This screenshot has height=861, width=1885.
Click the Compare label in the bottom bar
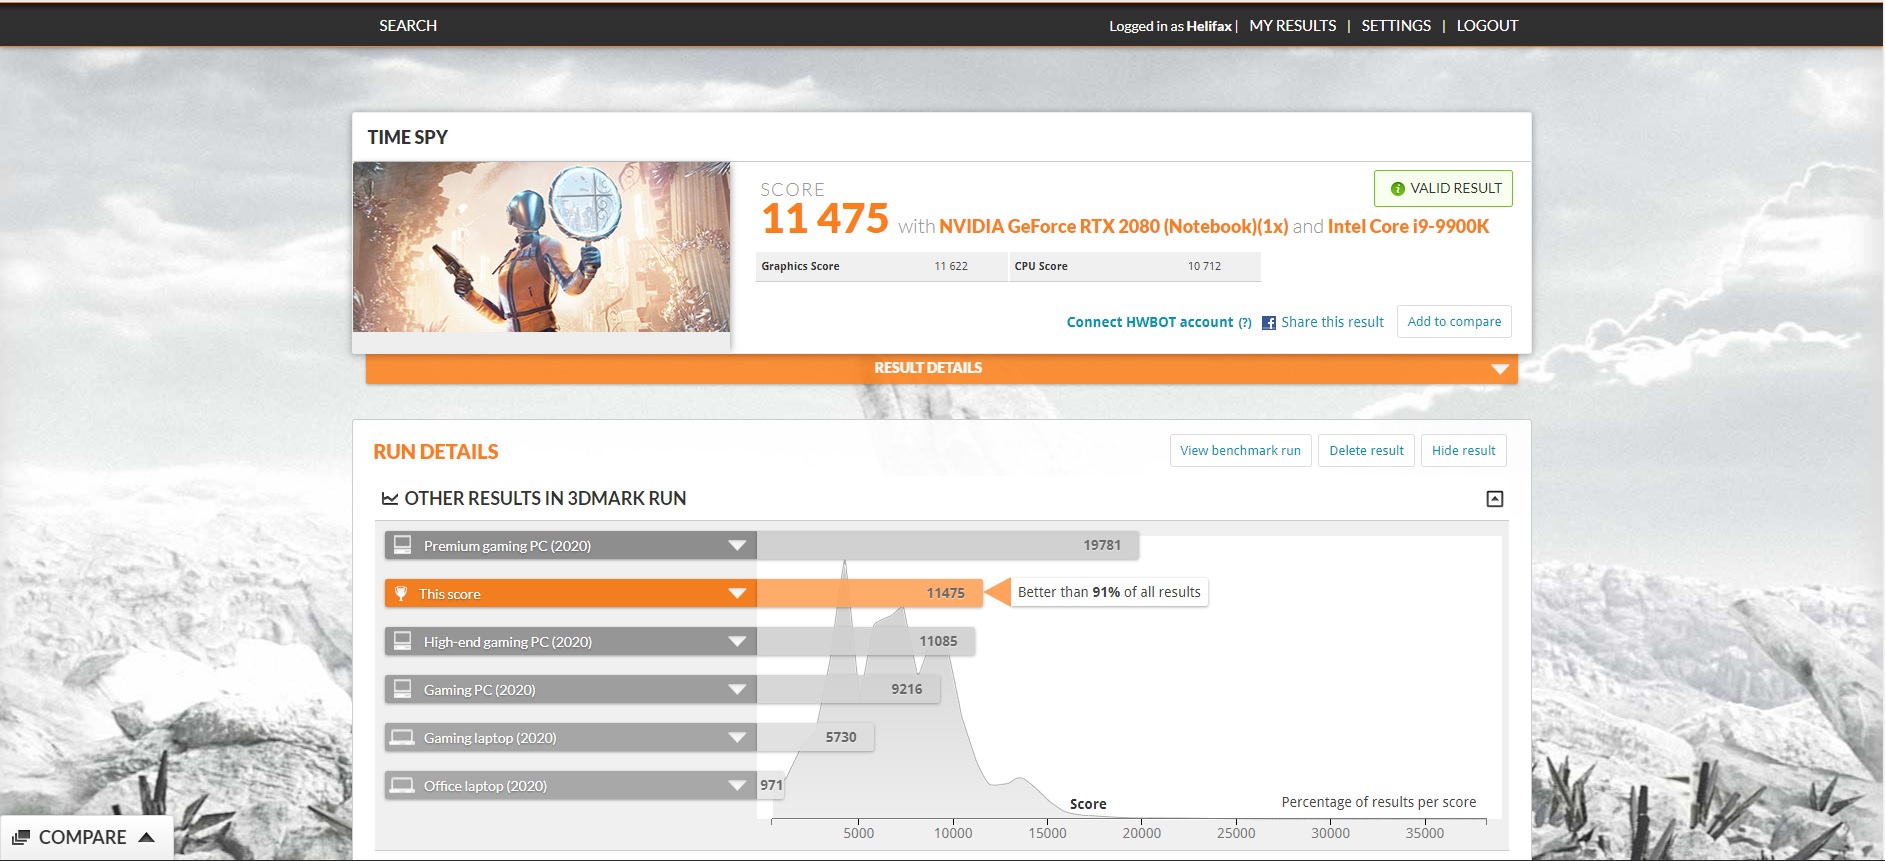pyautogui.click(x=83, y=838)
